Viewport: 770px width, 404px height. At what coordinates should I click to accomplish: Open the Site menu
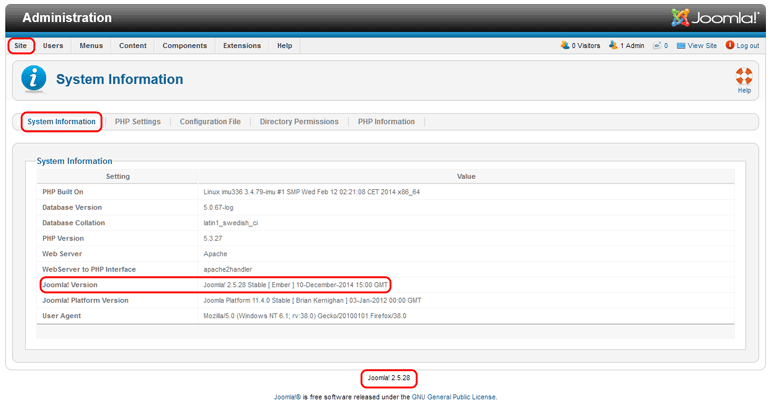[21, 46]
